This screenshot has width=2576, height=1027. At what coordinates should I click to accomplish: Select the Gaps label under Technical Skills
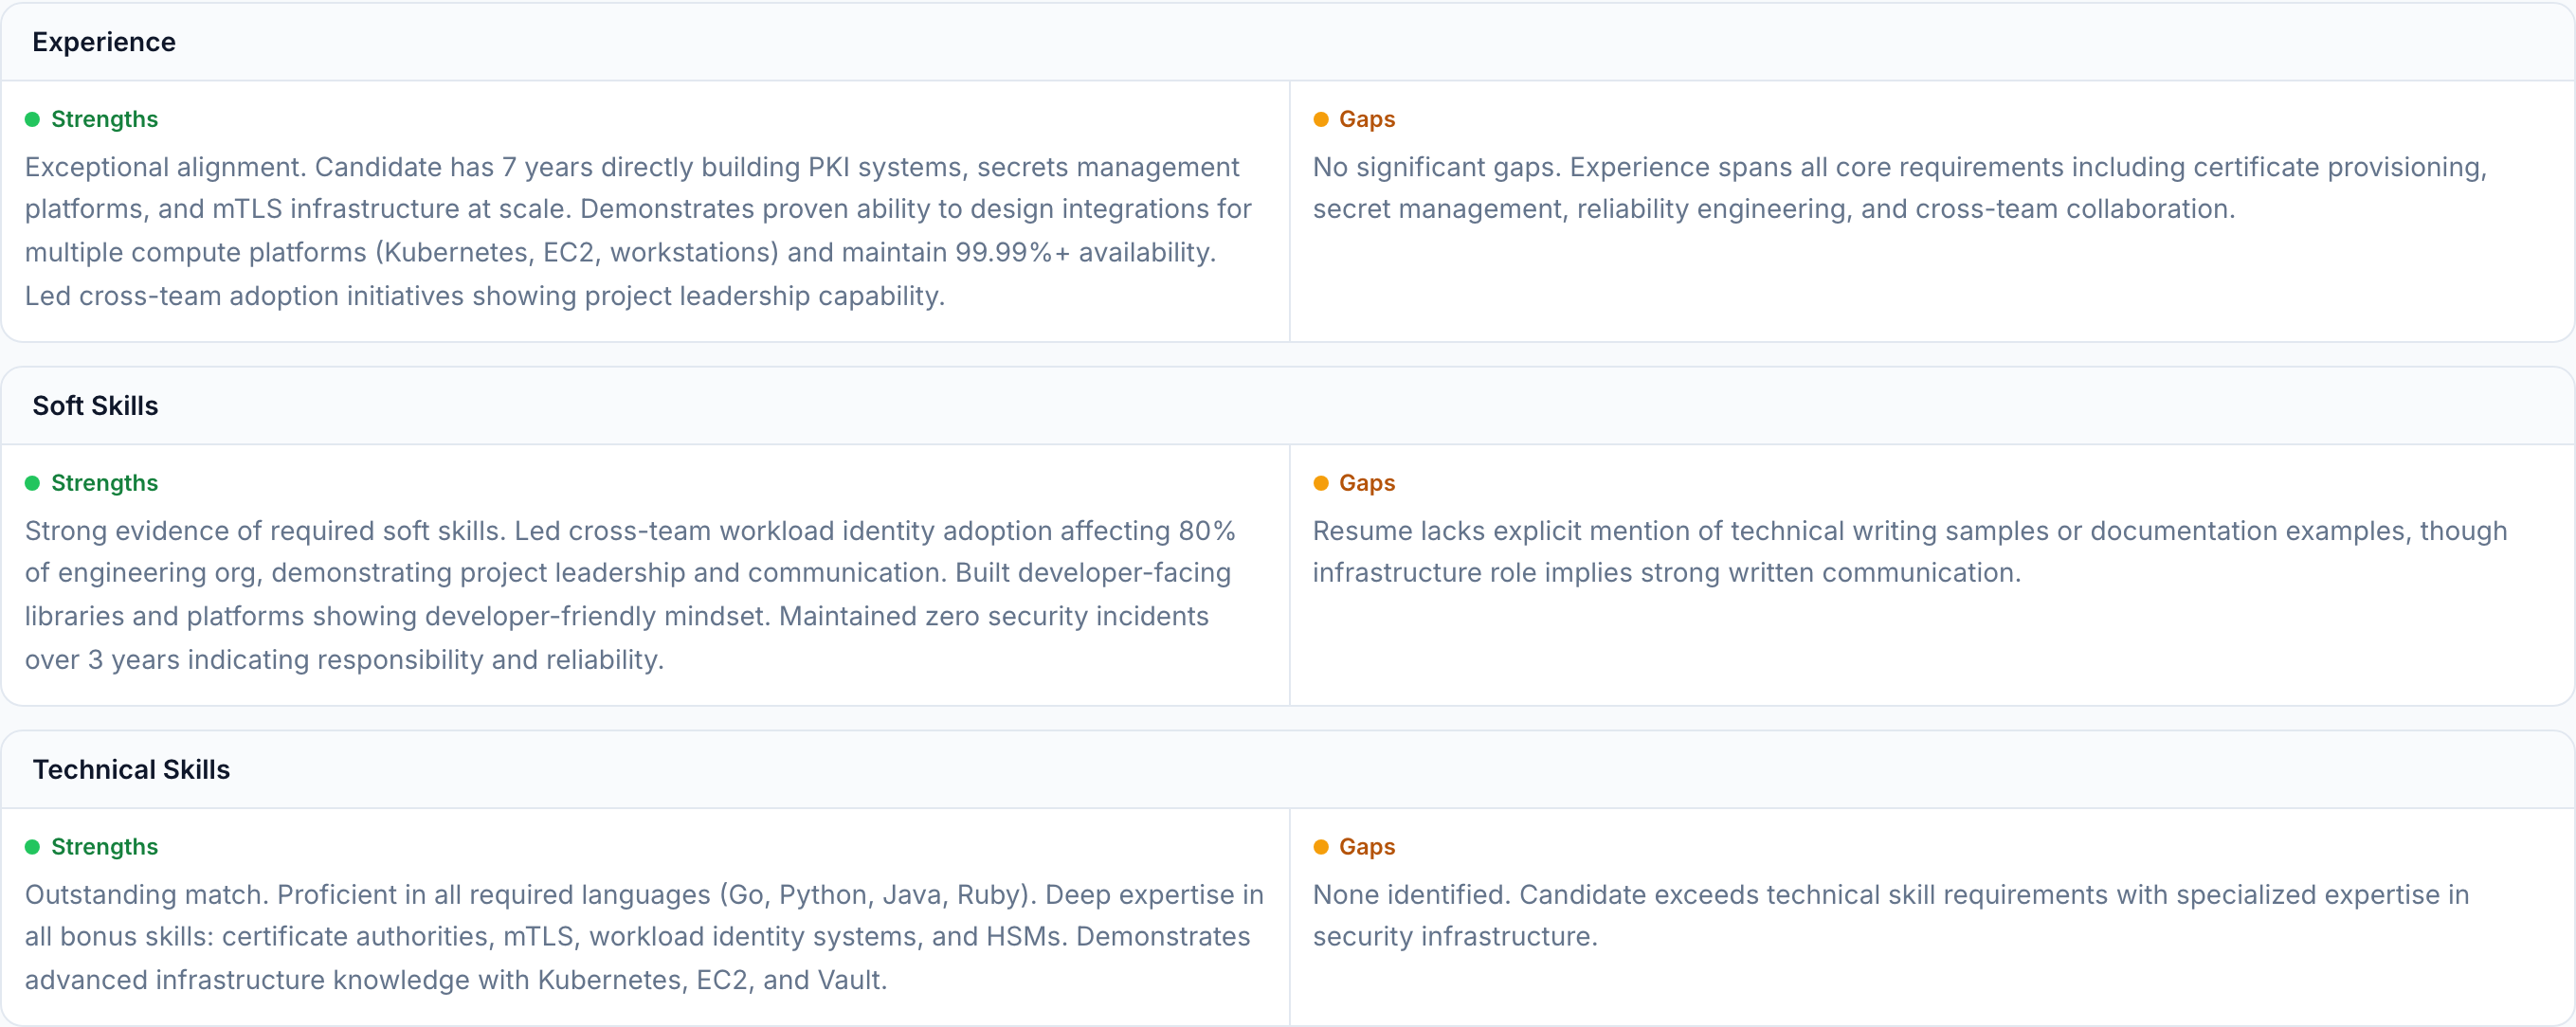pos(1366,847)
